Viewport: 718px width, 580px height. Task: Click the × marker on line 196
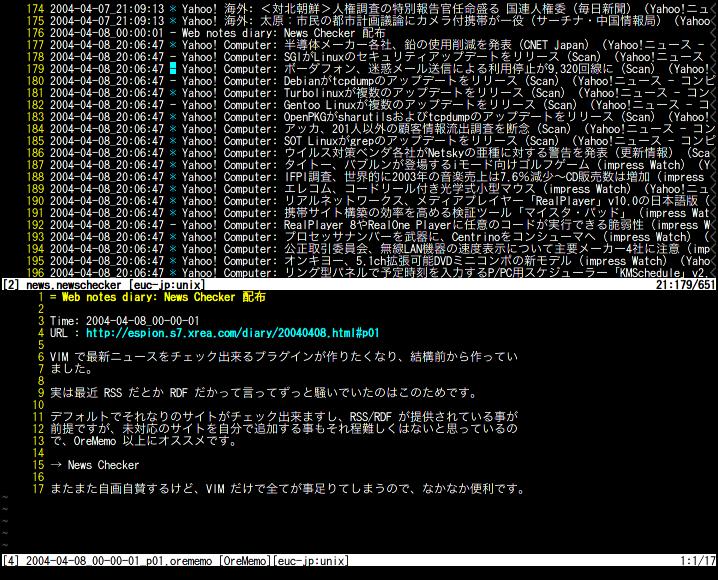pos(173,272)
